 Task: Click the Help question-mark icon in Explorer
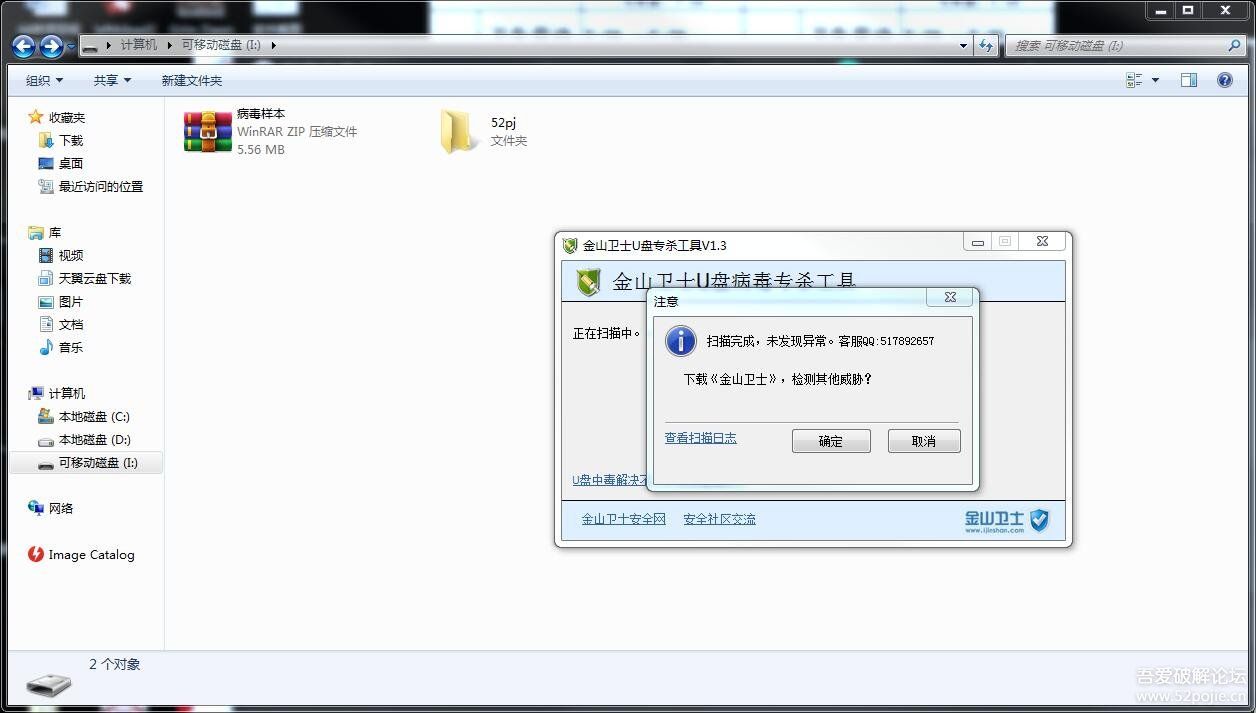coord(1225,80)
